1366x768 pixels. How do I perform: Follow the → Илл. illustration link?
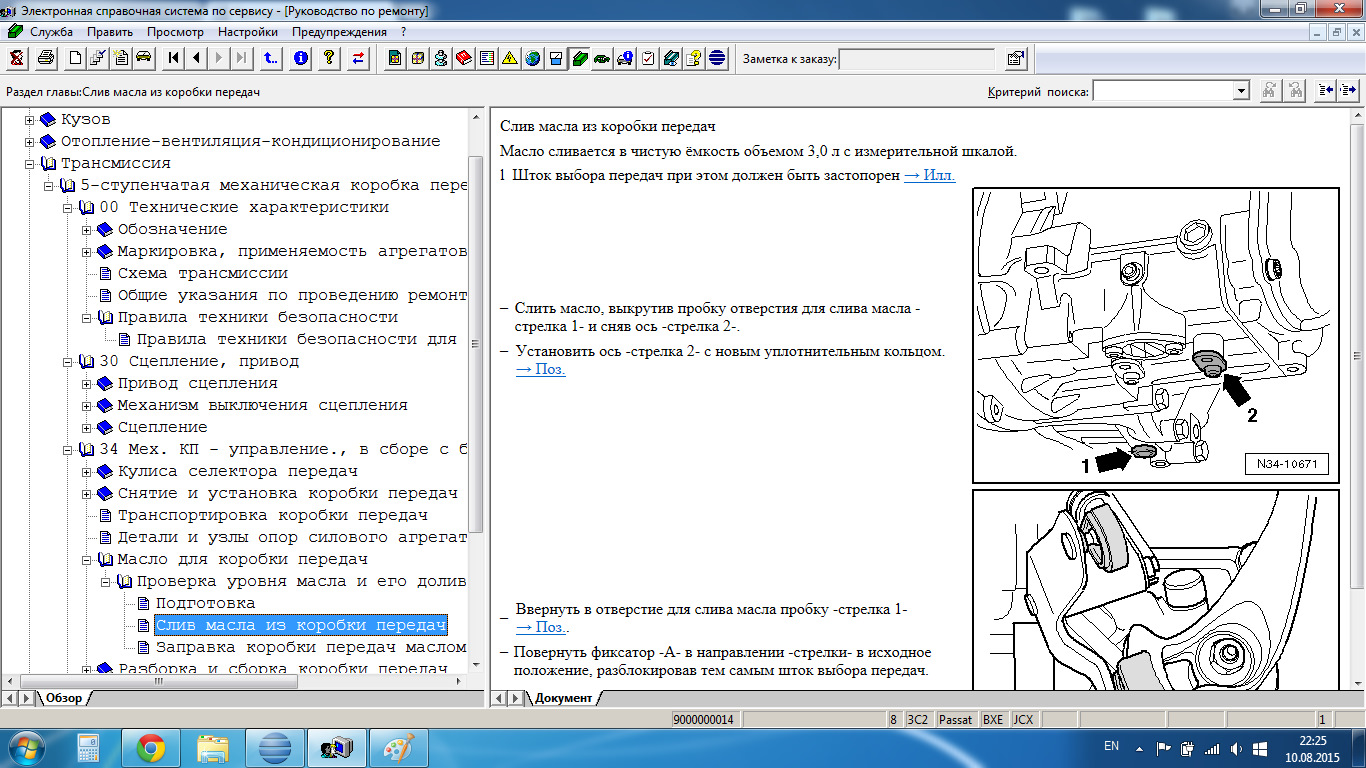point(929,175)
